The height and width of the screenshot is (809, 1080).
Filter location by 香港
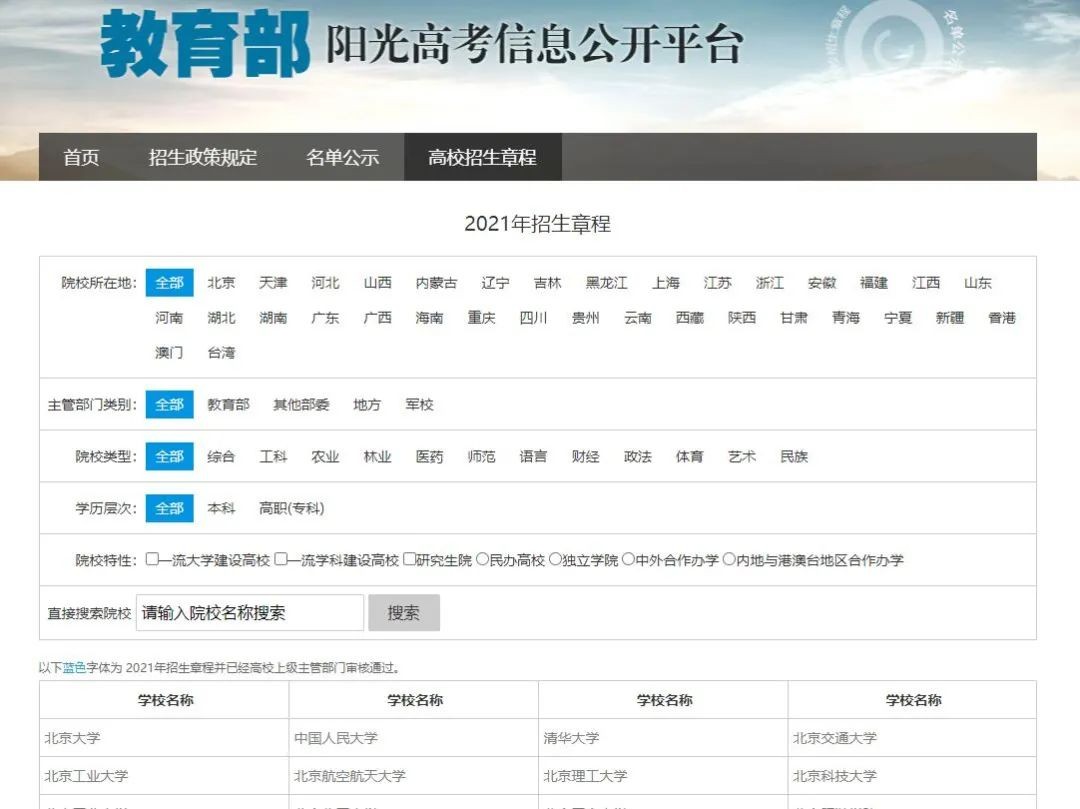tap(1002, 318)
